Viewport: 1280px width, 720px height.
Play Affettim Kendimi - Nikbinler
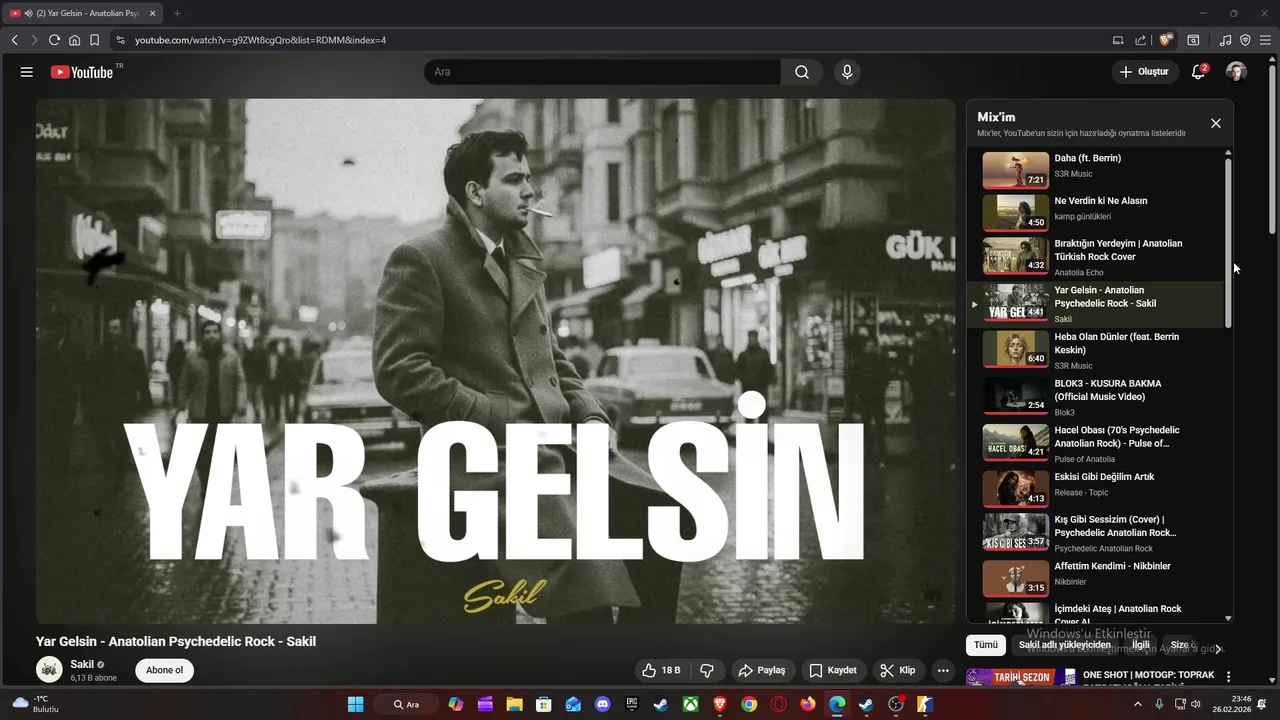click(1095, 577)
